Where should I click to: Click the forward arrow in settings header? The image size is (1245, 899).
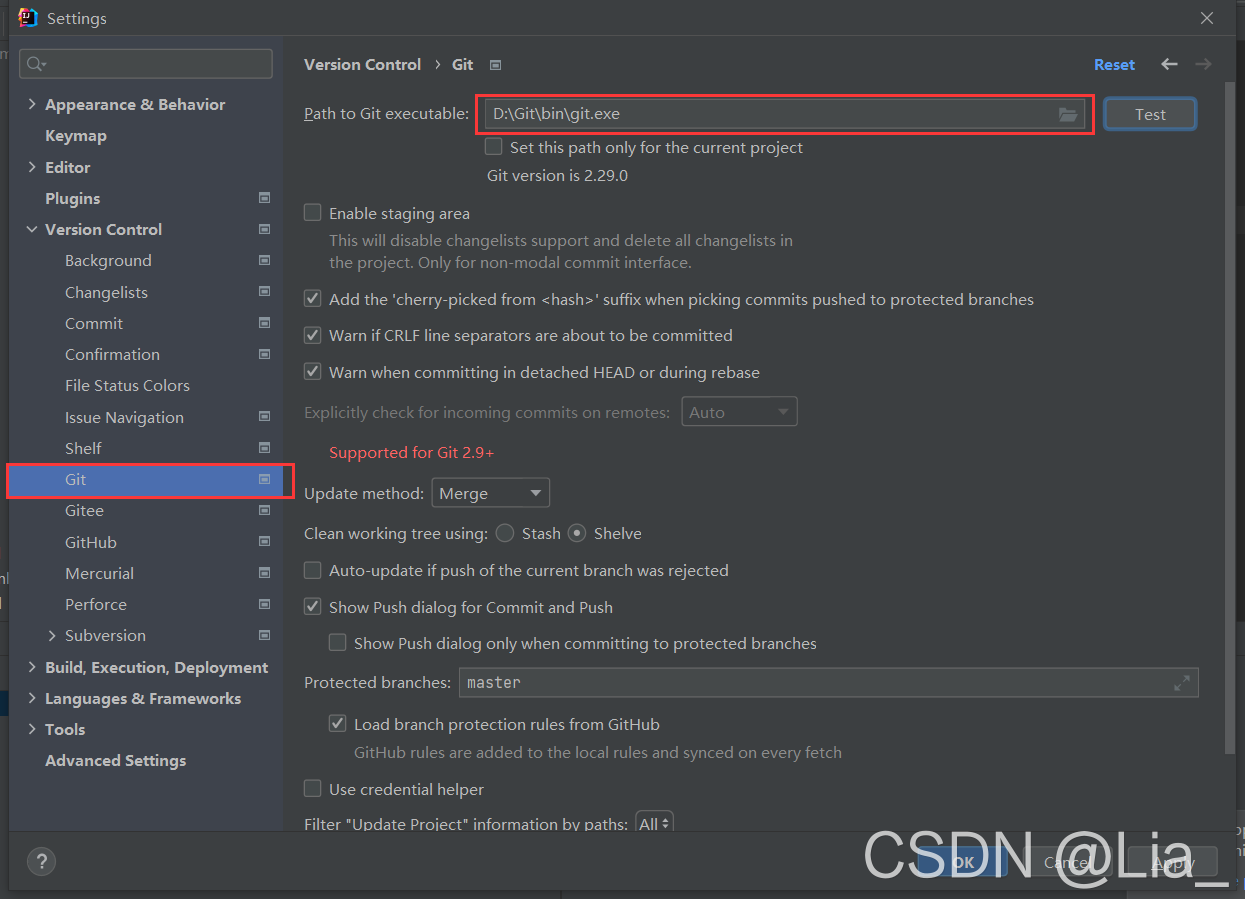(1203, 64)
